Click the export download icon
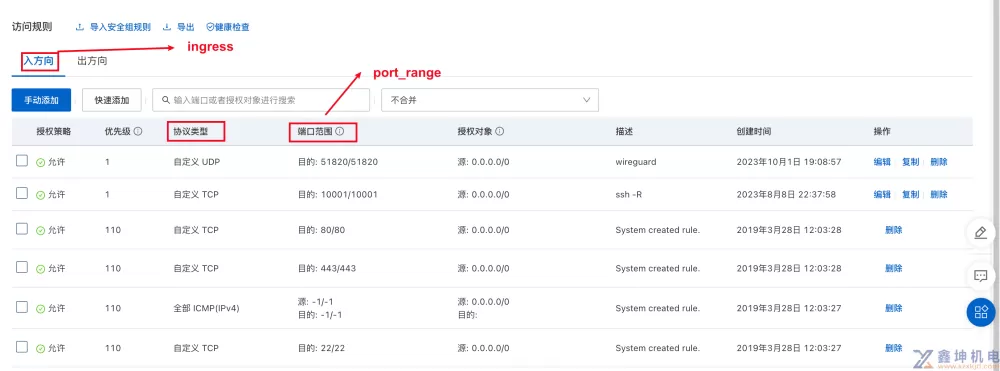The height and width of the screenshot is (371, 1000). 167,27
